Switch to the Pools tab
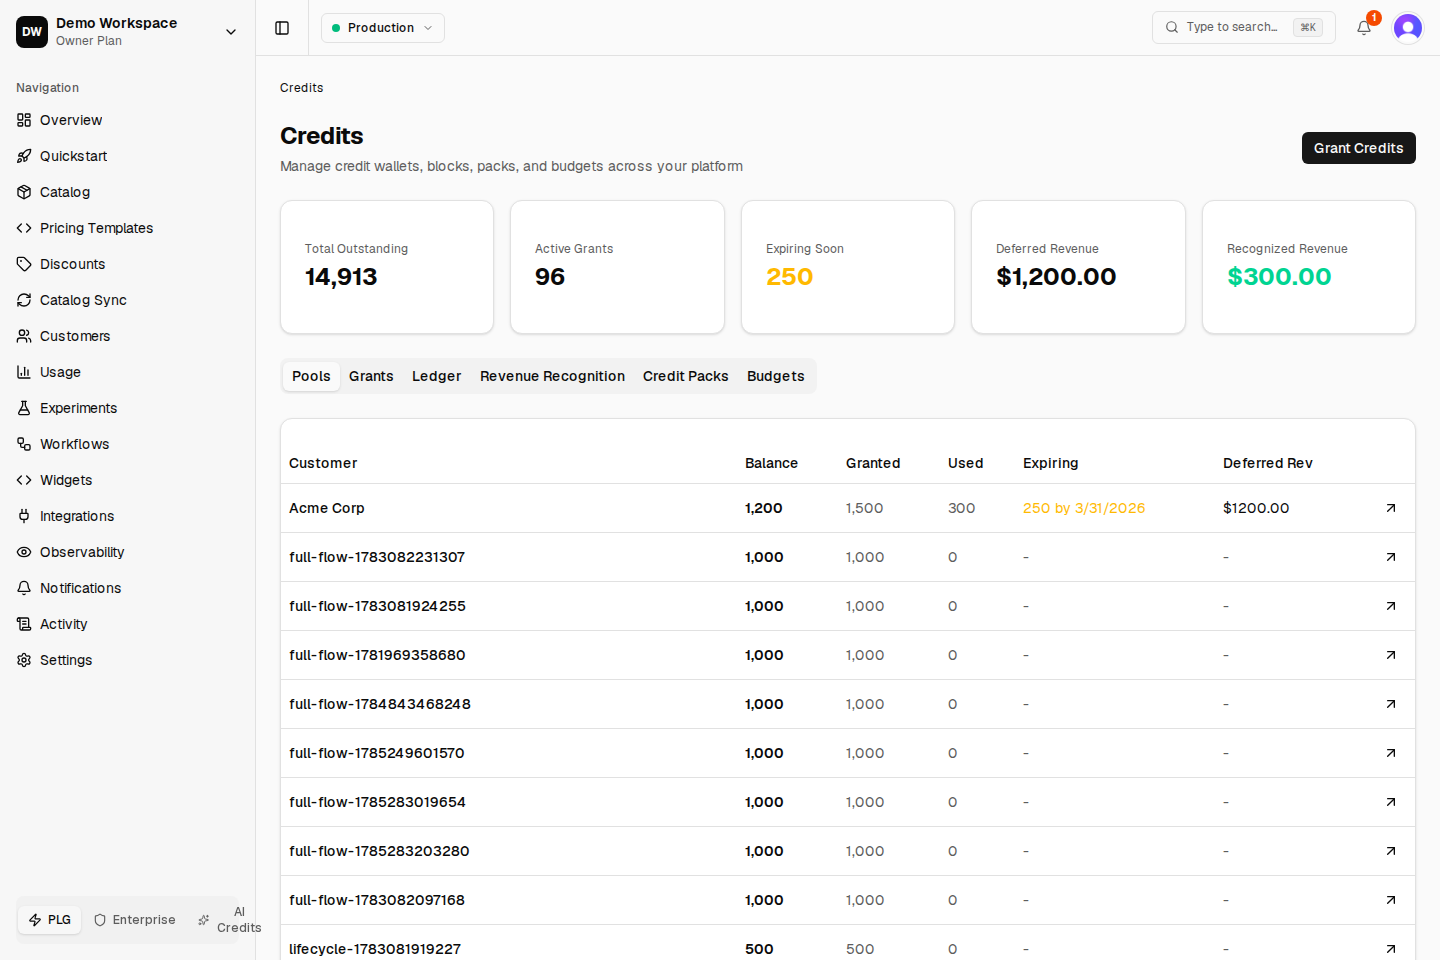 coord(311,376)
